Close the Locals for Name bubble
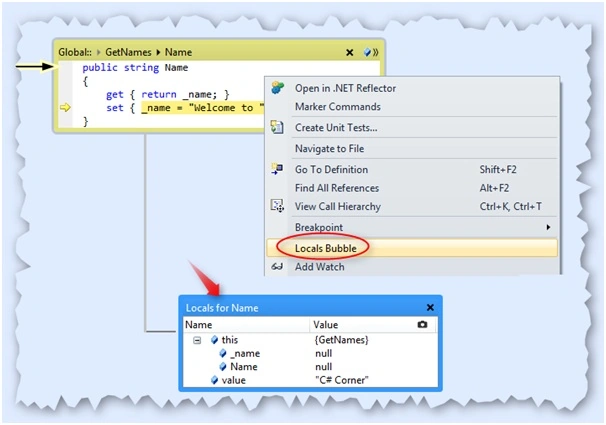Image resolution: width=606 pixels, height=425 pixels. tap(430, 308)
